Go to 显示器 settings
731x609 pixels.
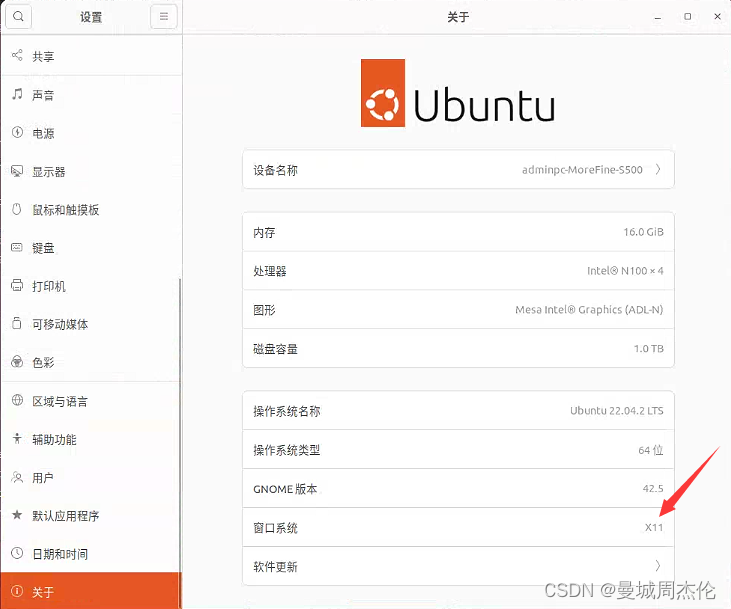point(91,172)
